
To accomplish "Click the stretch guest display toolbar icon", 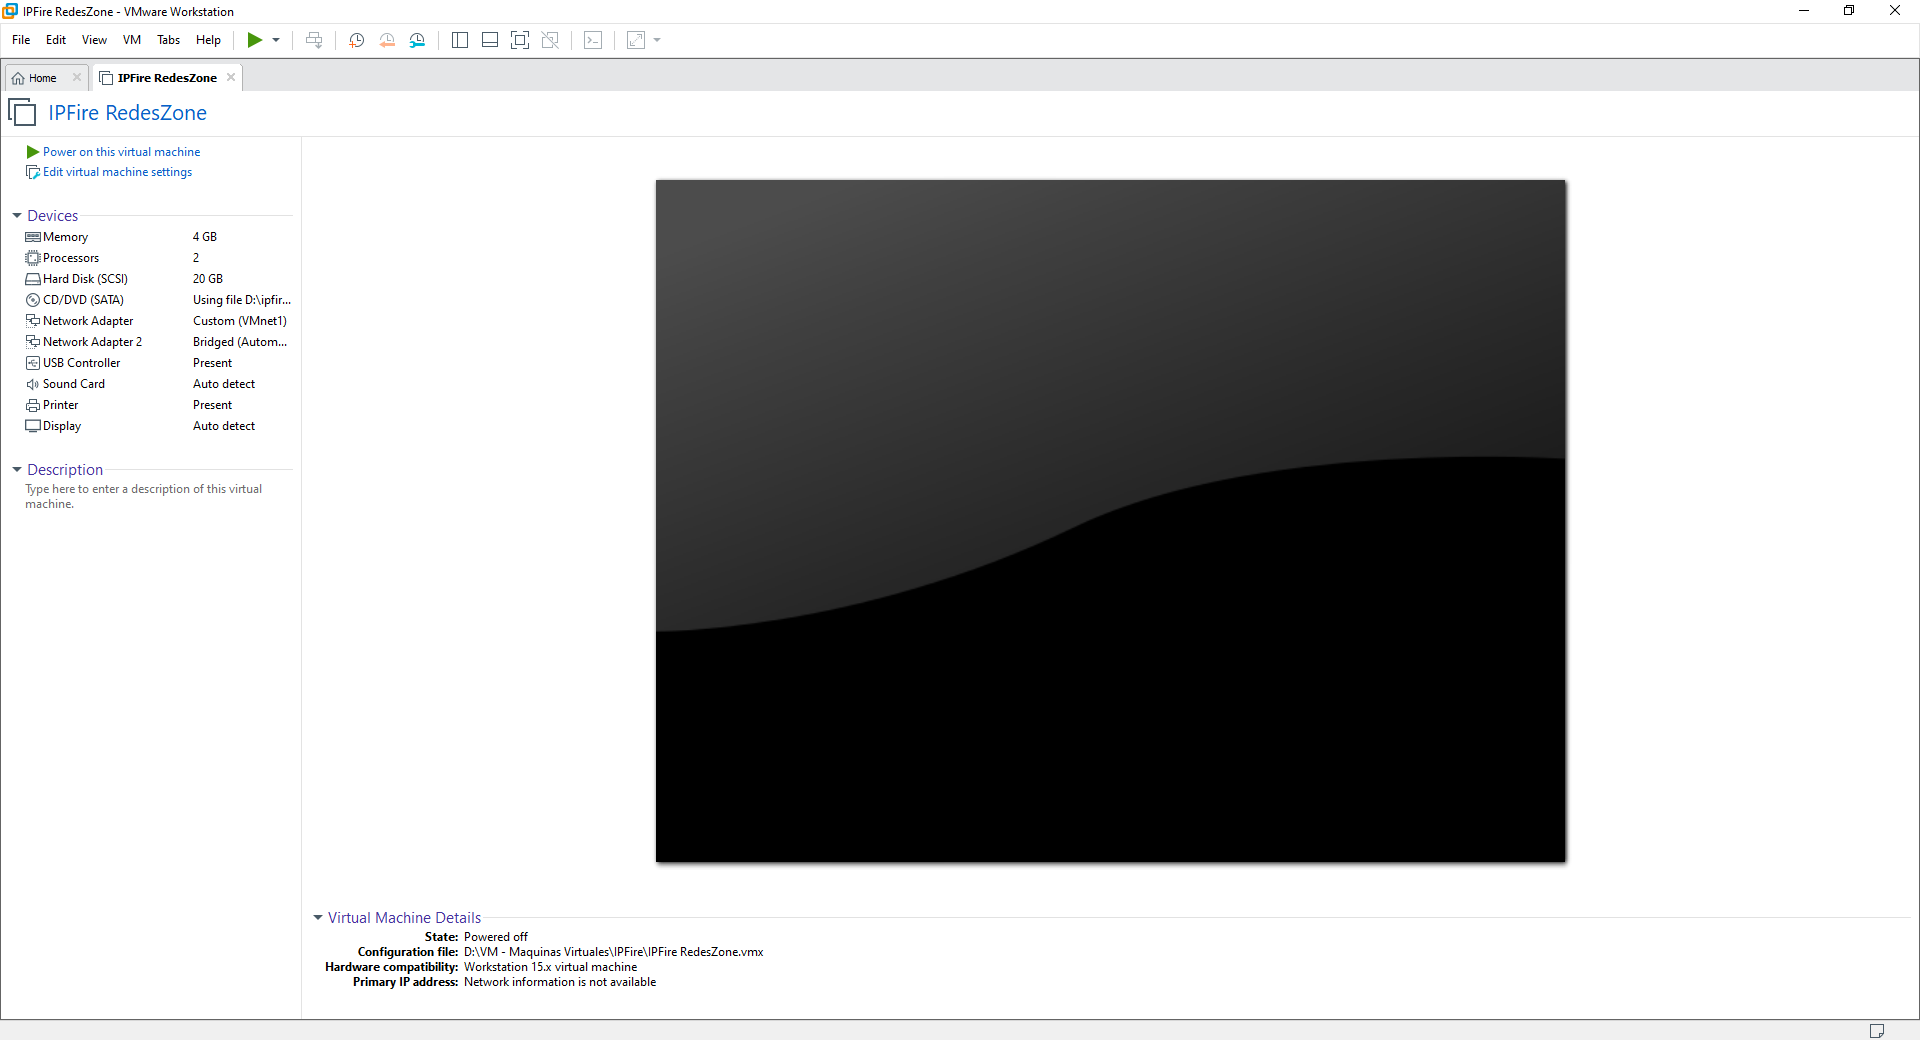I will coord(636,40).
